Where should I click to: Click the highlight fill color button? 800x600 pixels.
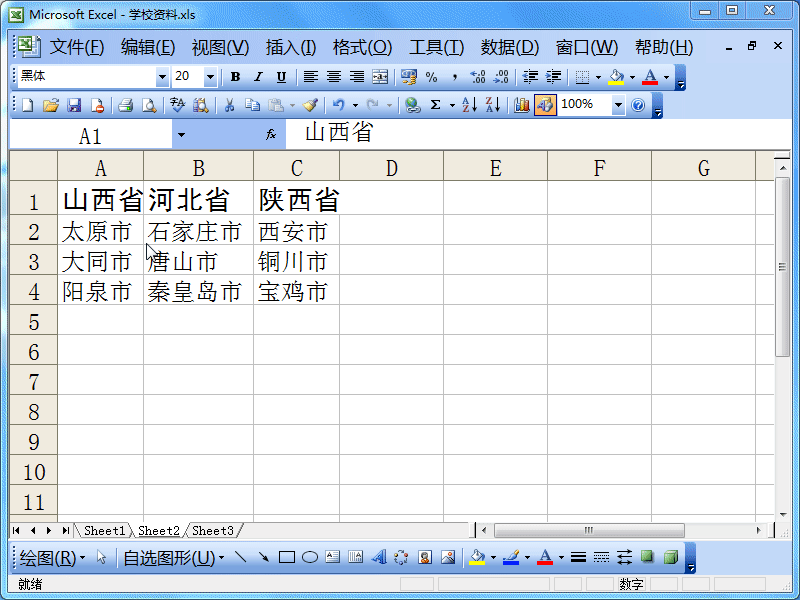[617, 77]
